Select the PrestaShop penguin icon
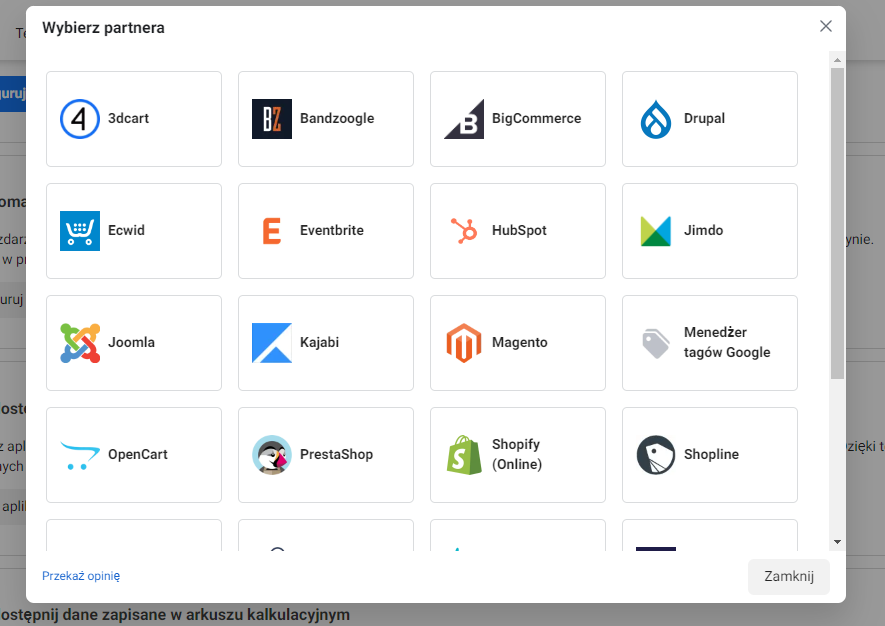Screen dimensions: 885x626 click(x=272, y=455)
